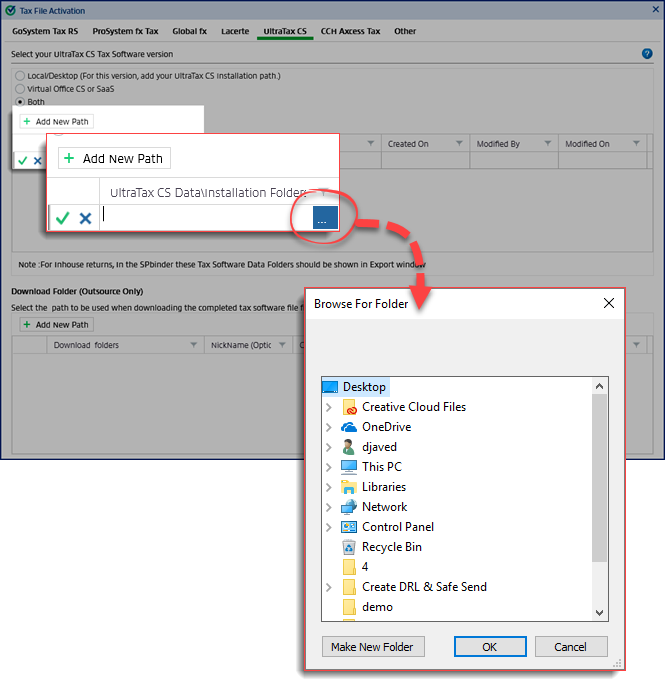Click the blue help question mark icon
Viewport: 665px width, 686px height.
pos(647,53)
